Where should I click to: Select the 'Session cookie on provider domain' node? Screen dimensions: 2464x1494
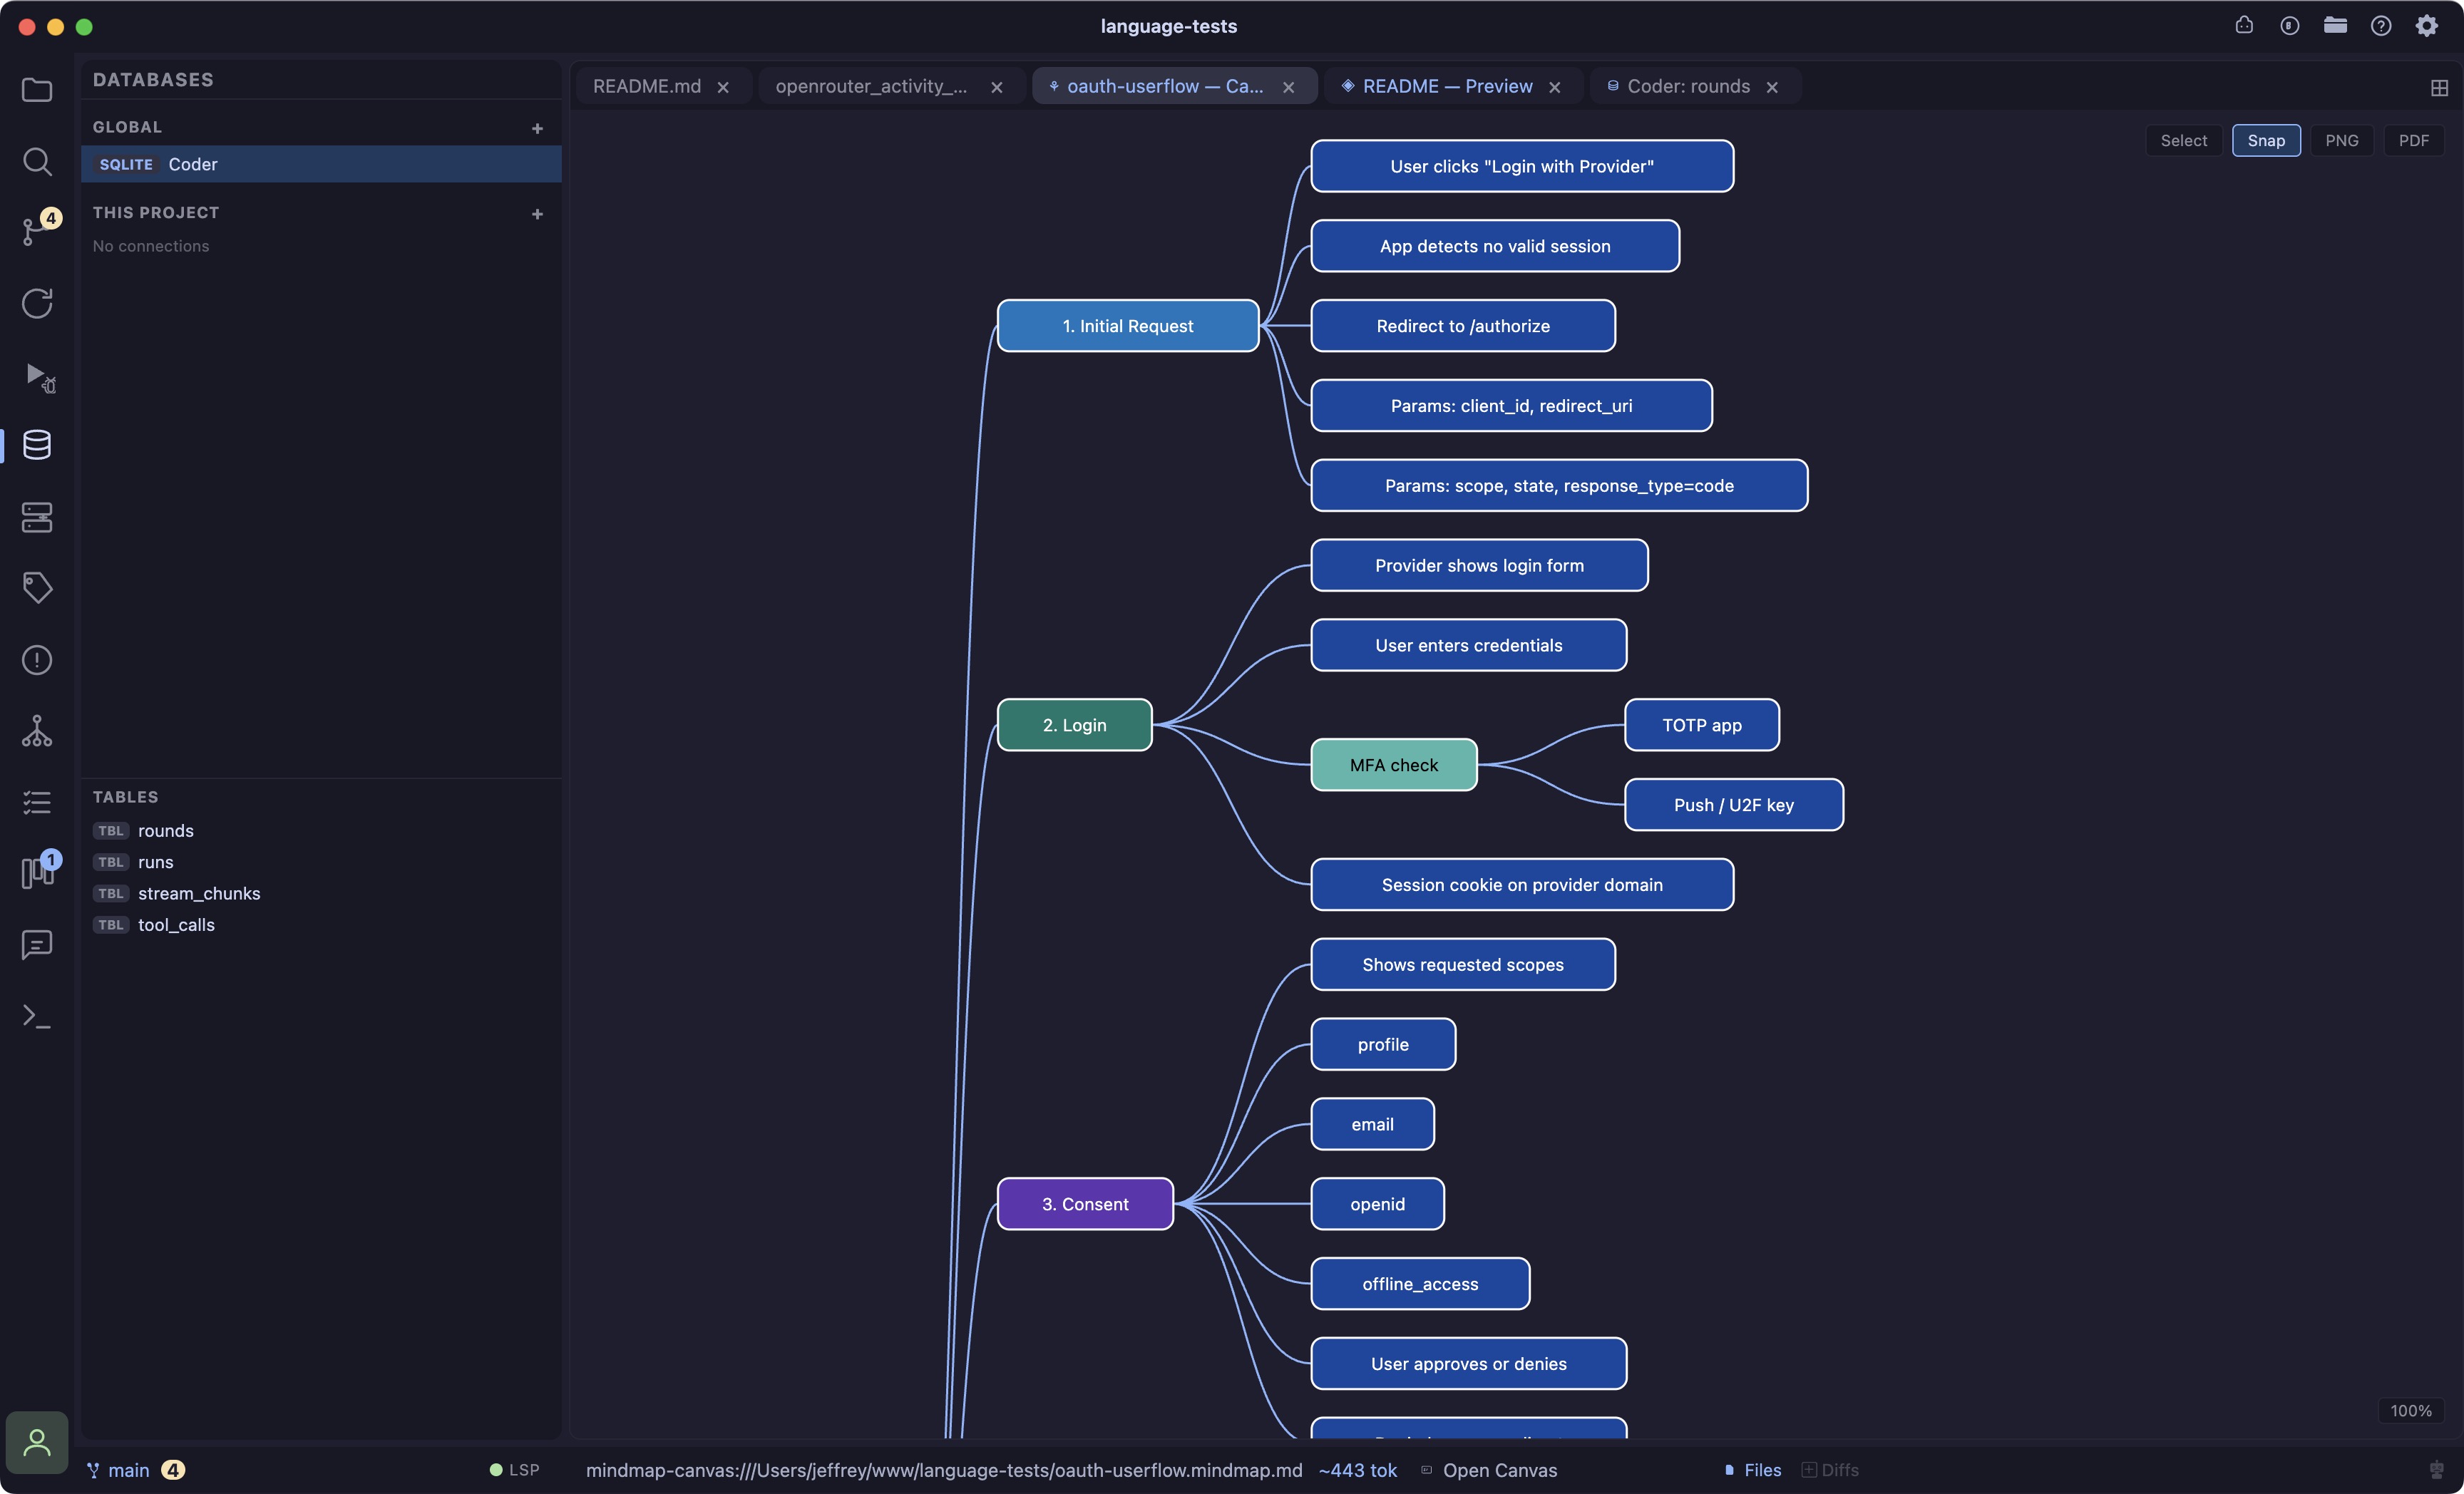[1521, 885]
